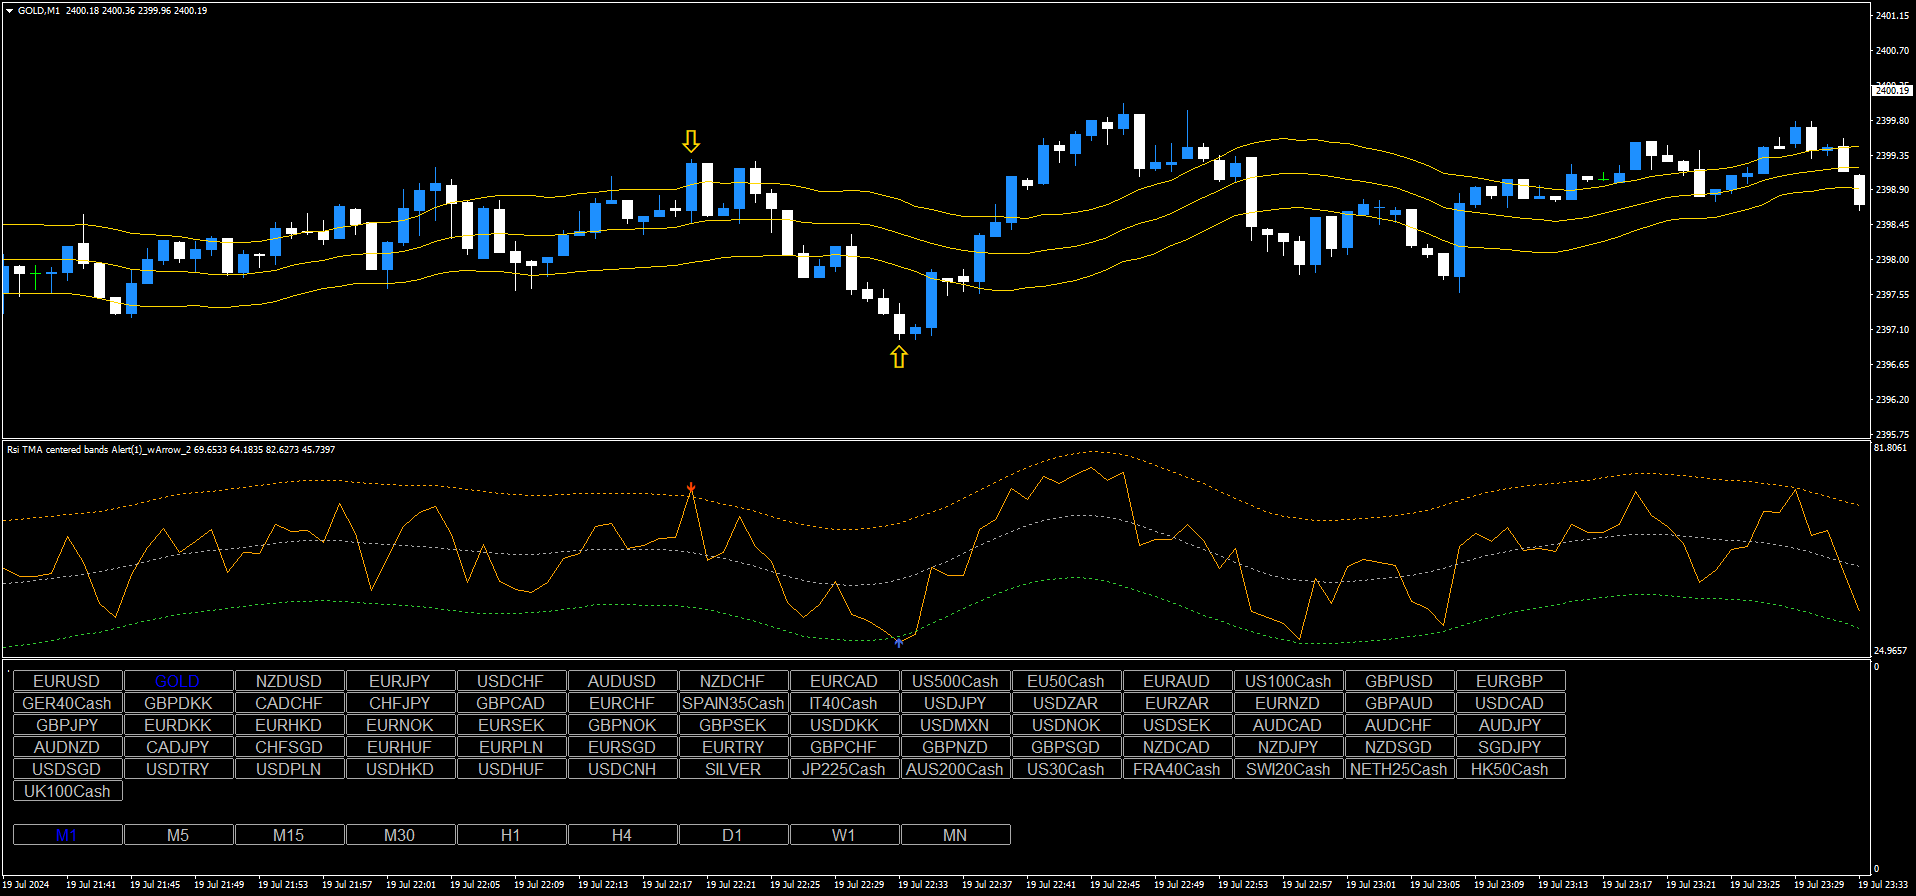Click the blue arrow on RSI indicator
The width and height of the screenshot is (1916, 896).
pos(899,641)
